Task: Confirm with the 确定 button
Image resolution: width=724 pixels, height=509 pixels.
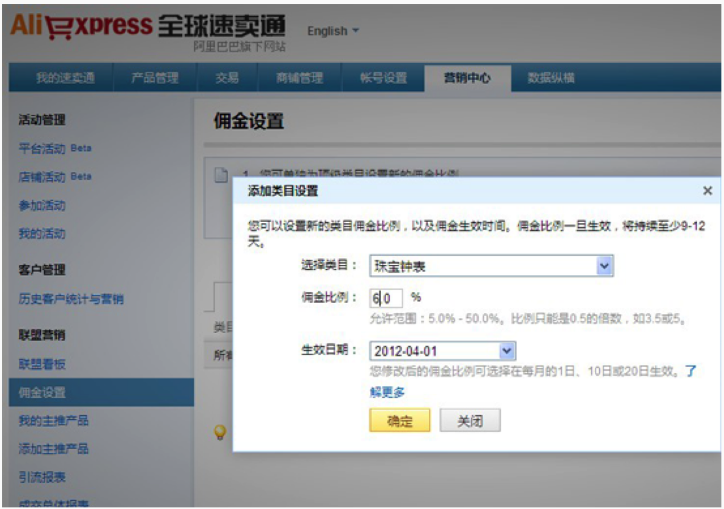Action: 399,420
